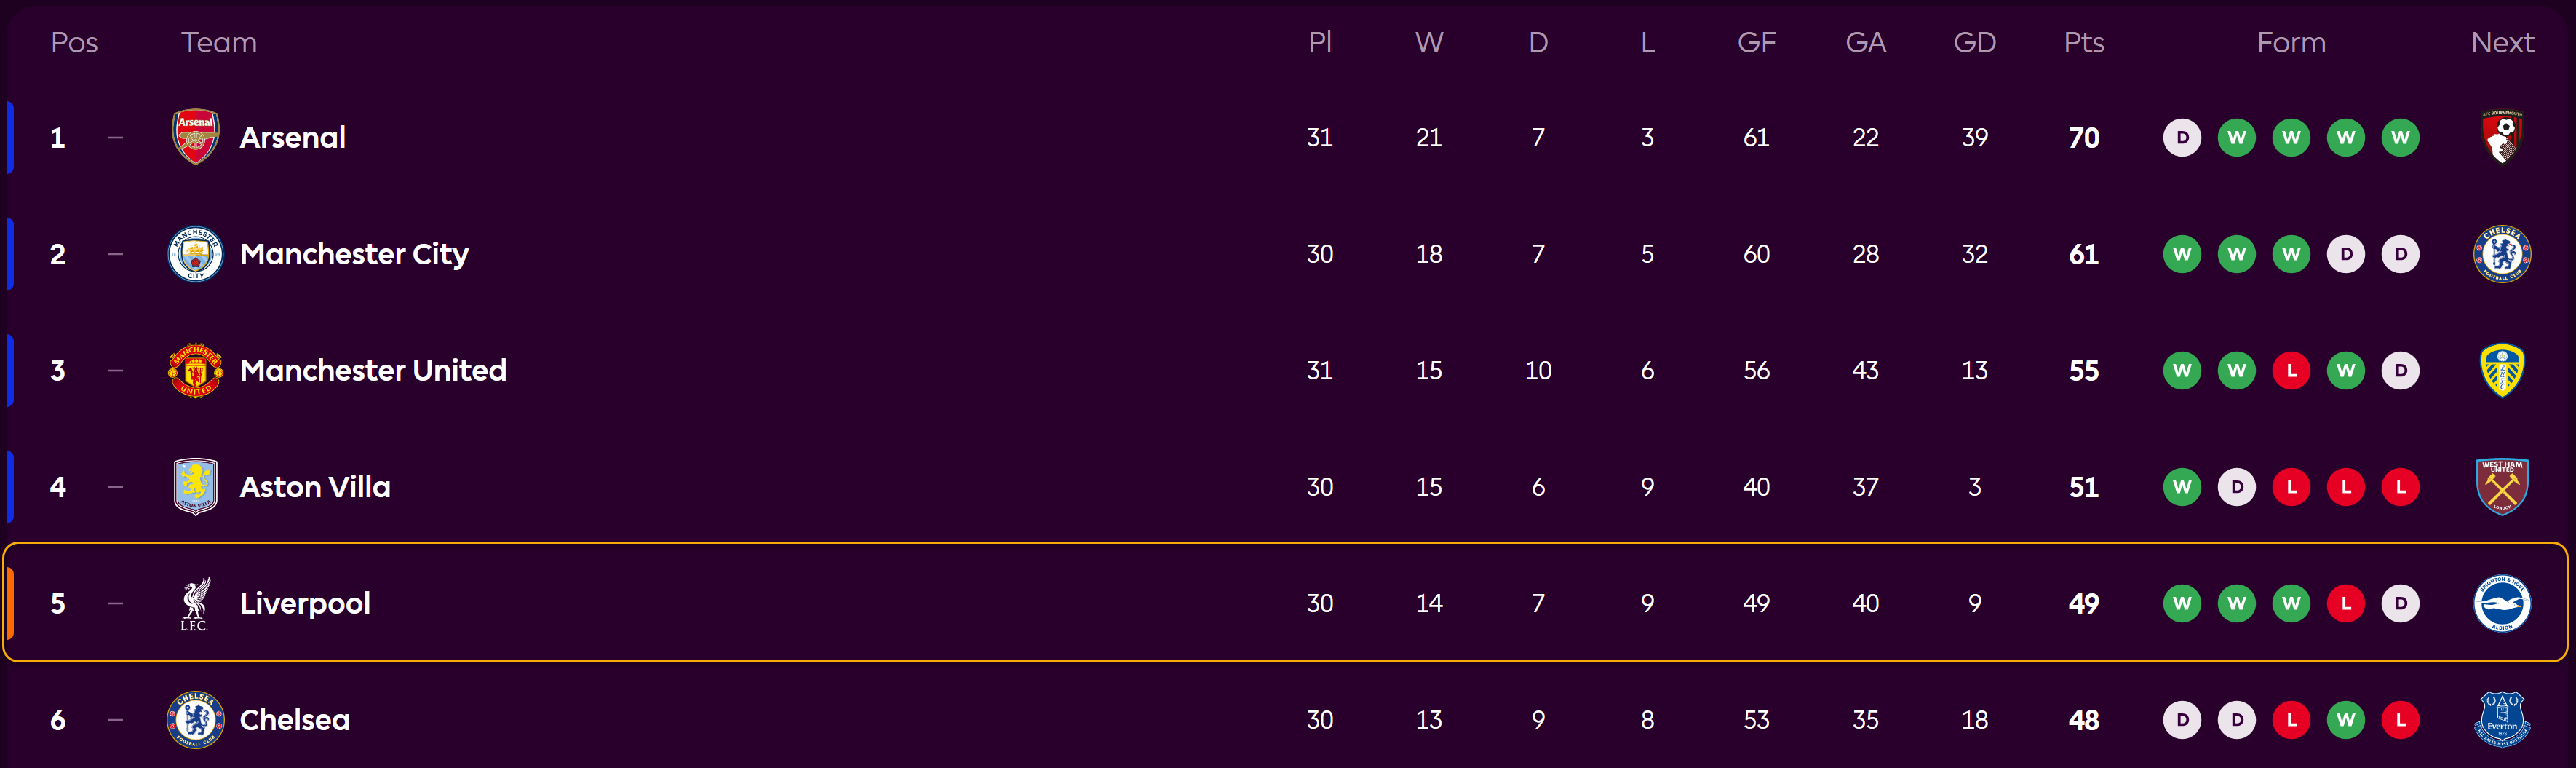Screen dimensions: 2576x768
Task: Open the Arsenal team link
Action: tap(292, 137)
